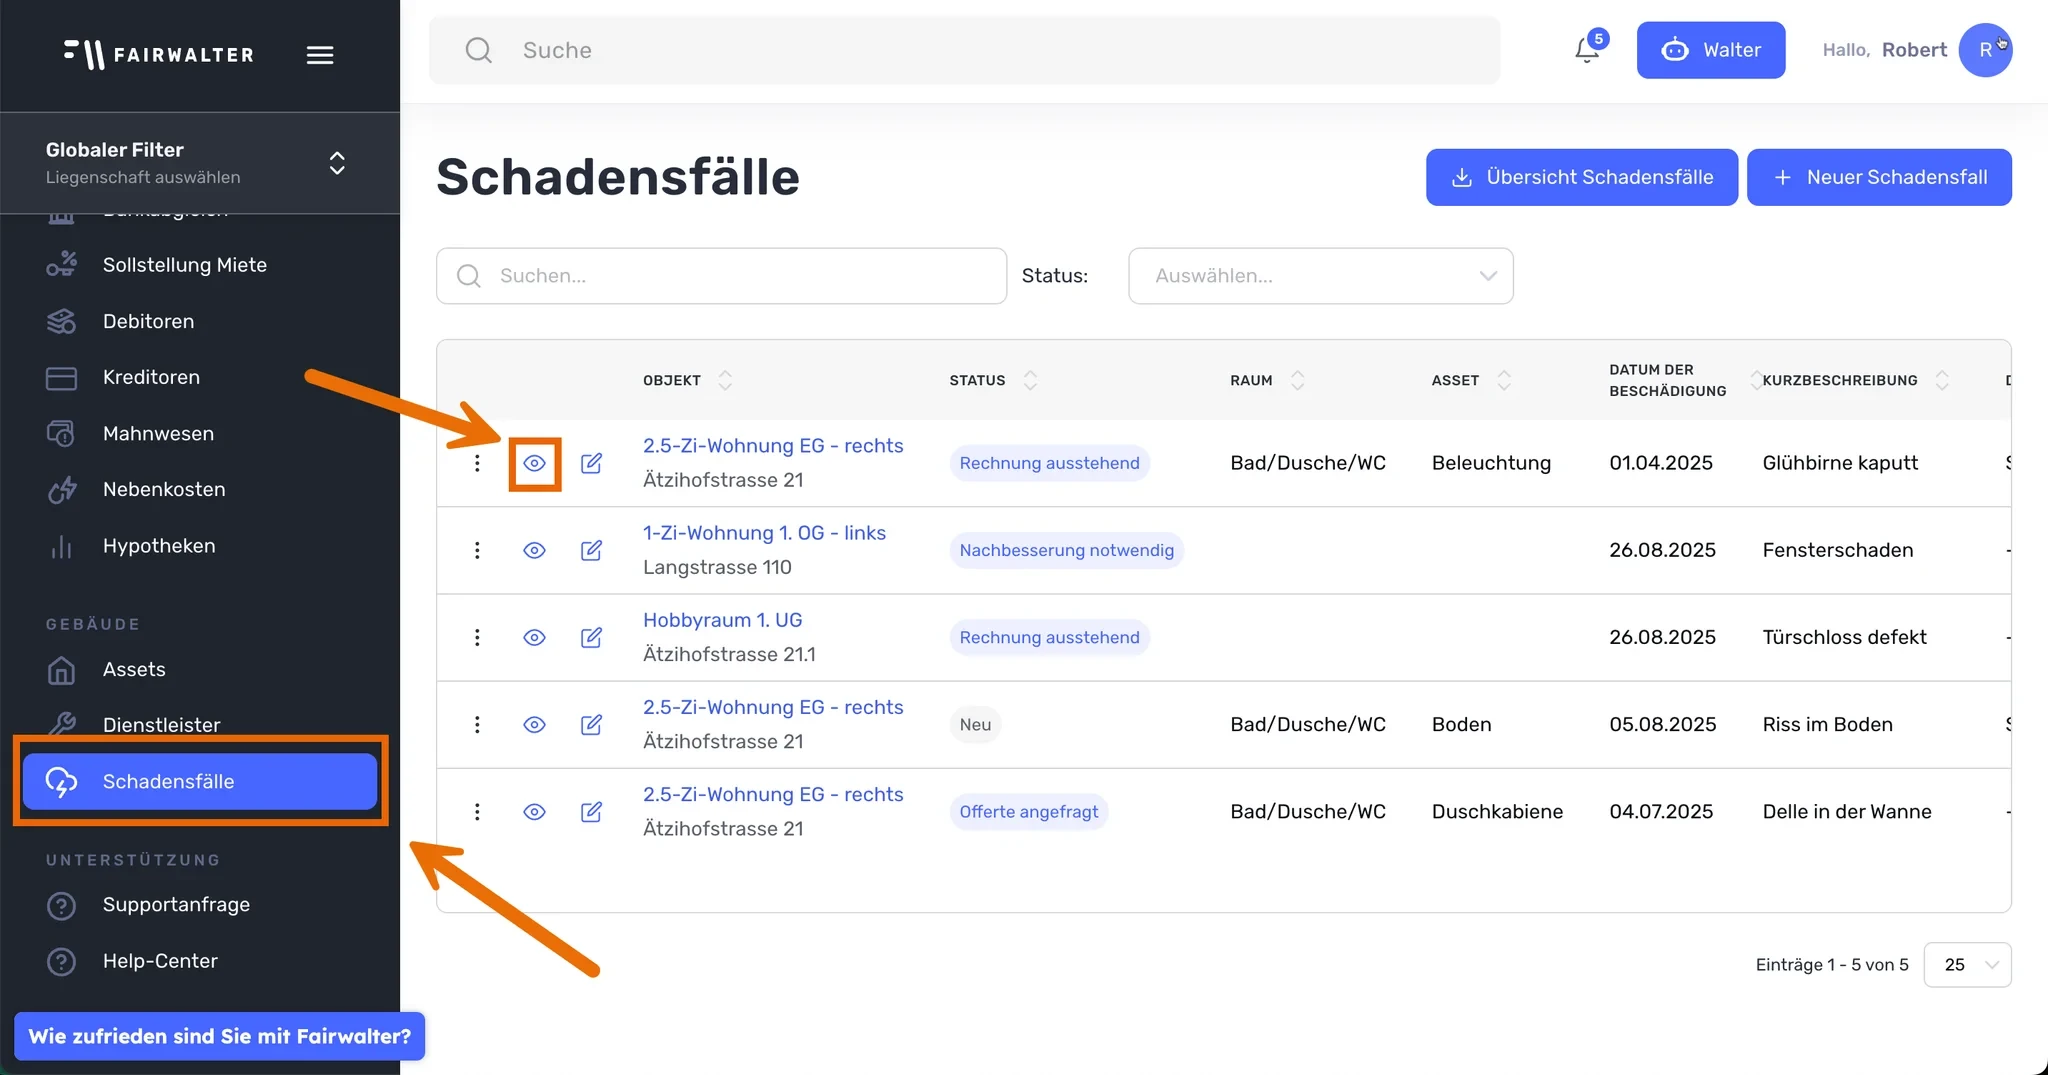View details of Fensterschaden row

[535, 550]
